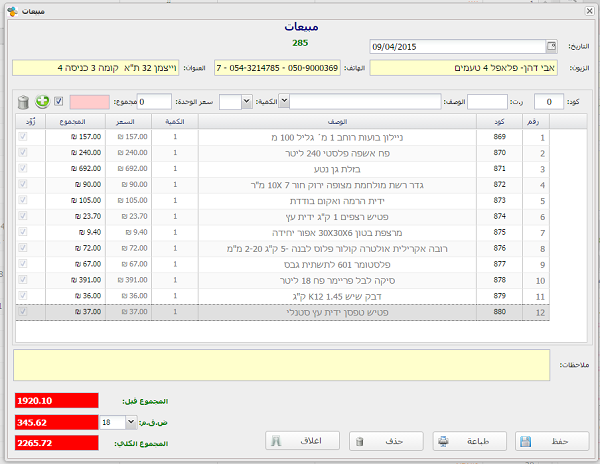This screenshot has height=464, width=600.
Task: Click the red grand total 2265.72
Action: click(x=57, y=443)
